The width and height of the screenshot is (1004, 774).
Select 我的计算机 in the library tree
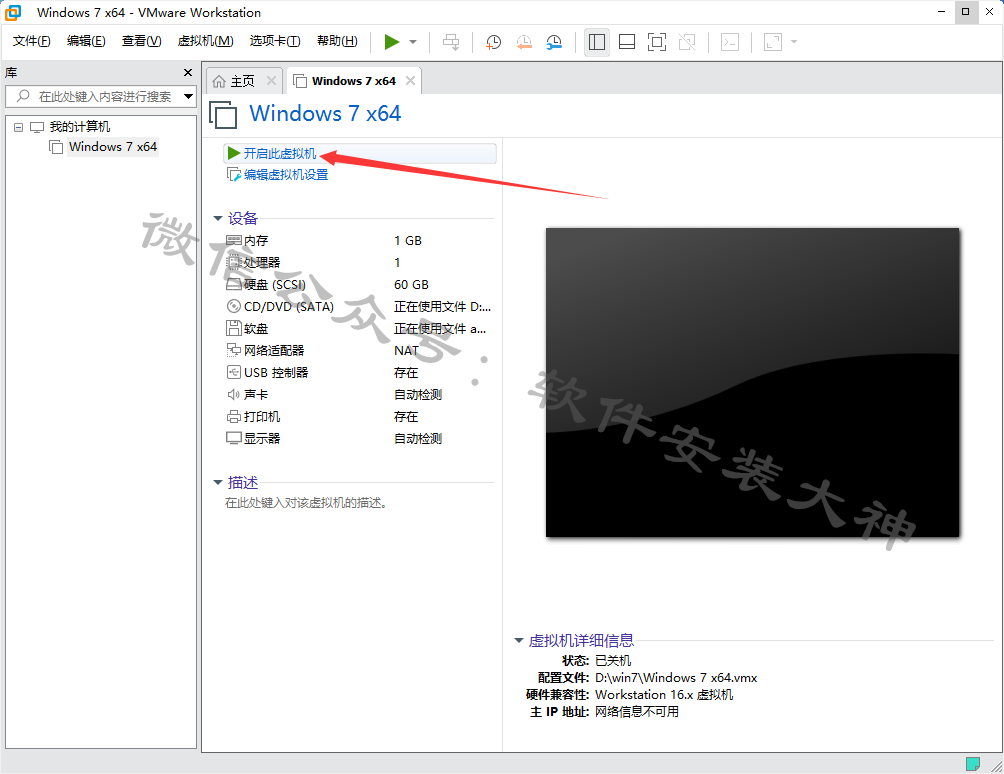click(x=79, y=127)
